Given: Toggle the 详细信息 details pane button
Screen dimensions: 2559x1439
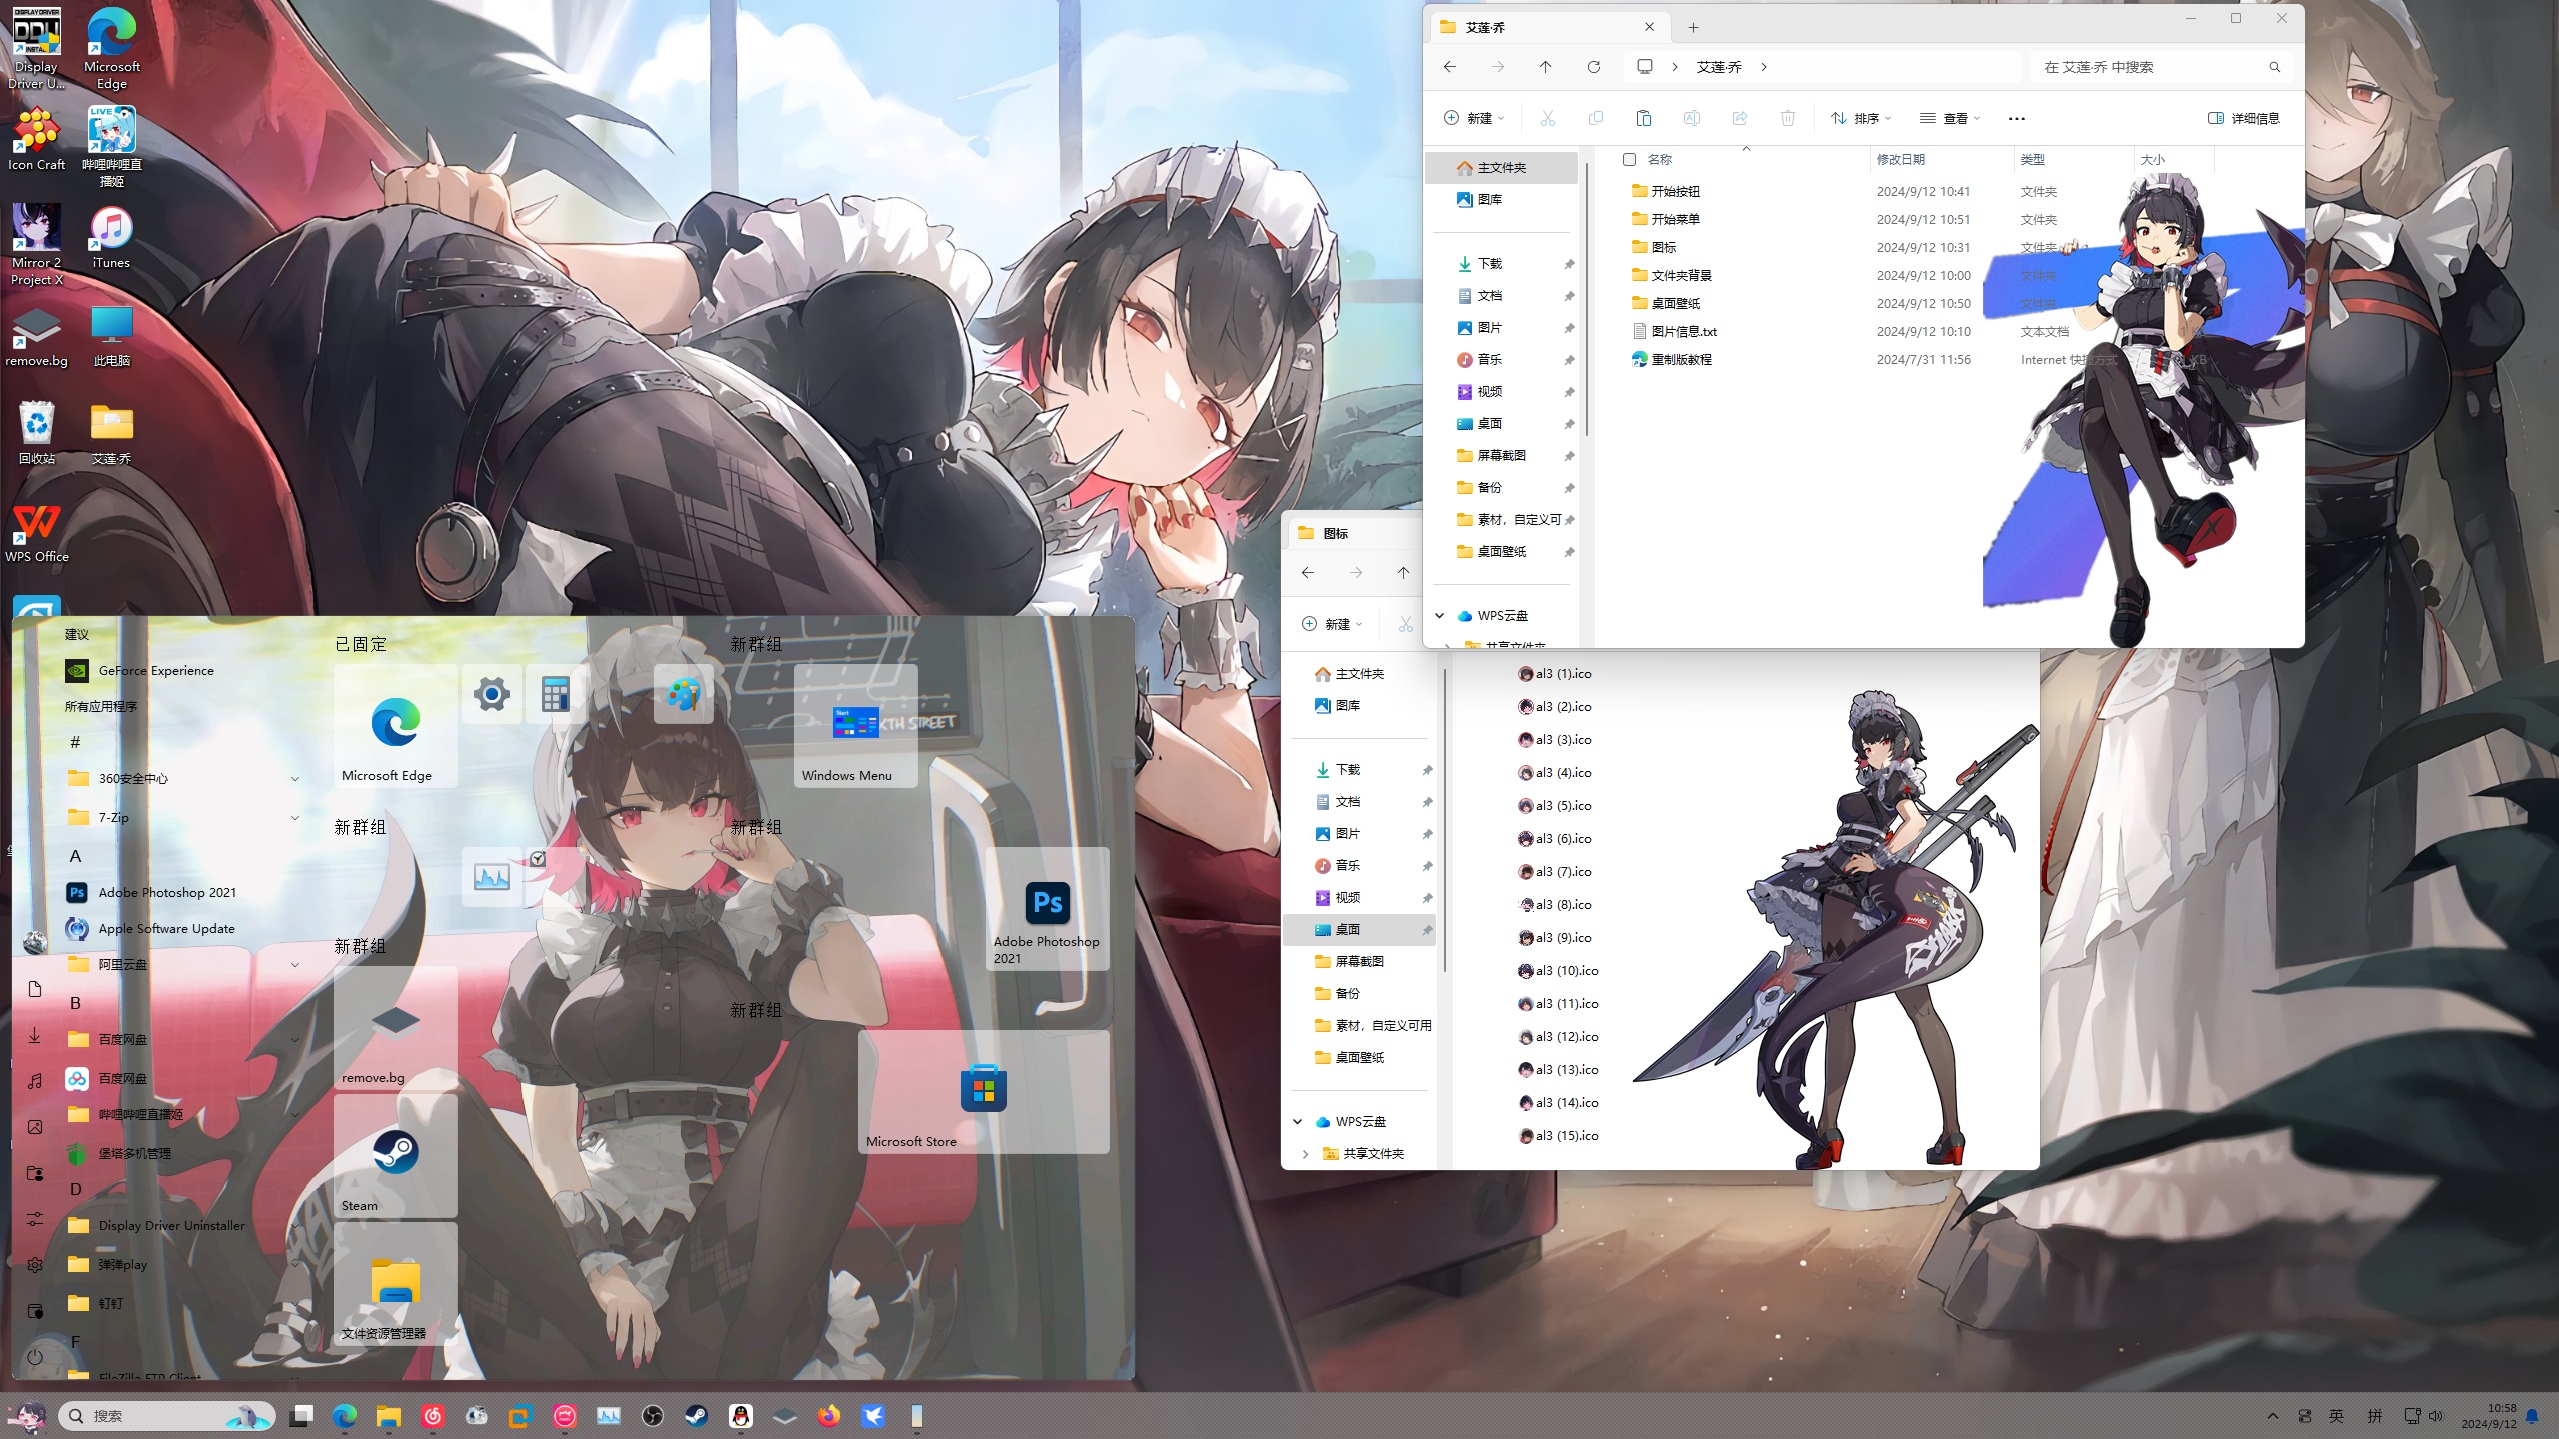Looking at the screenshot, I should (2243, 118).
